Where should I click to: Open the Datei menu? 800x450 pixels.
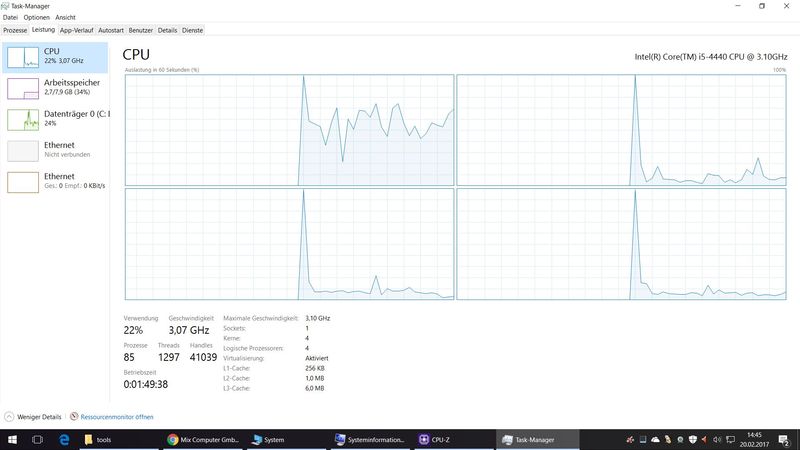tap(10, 17)
